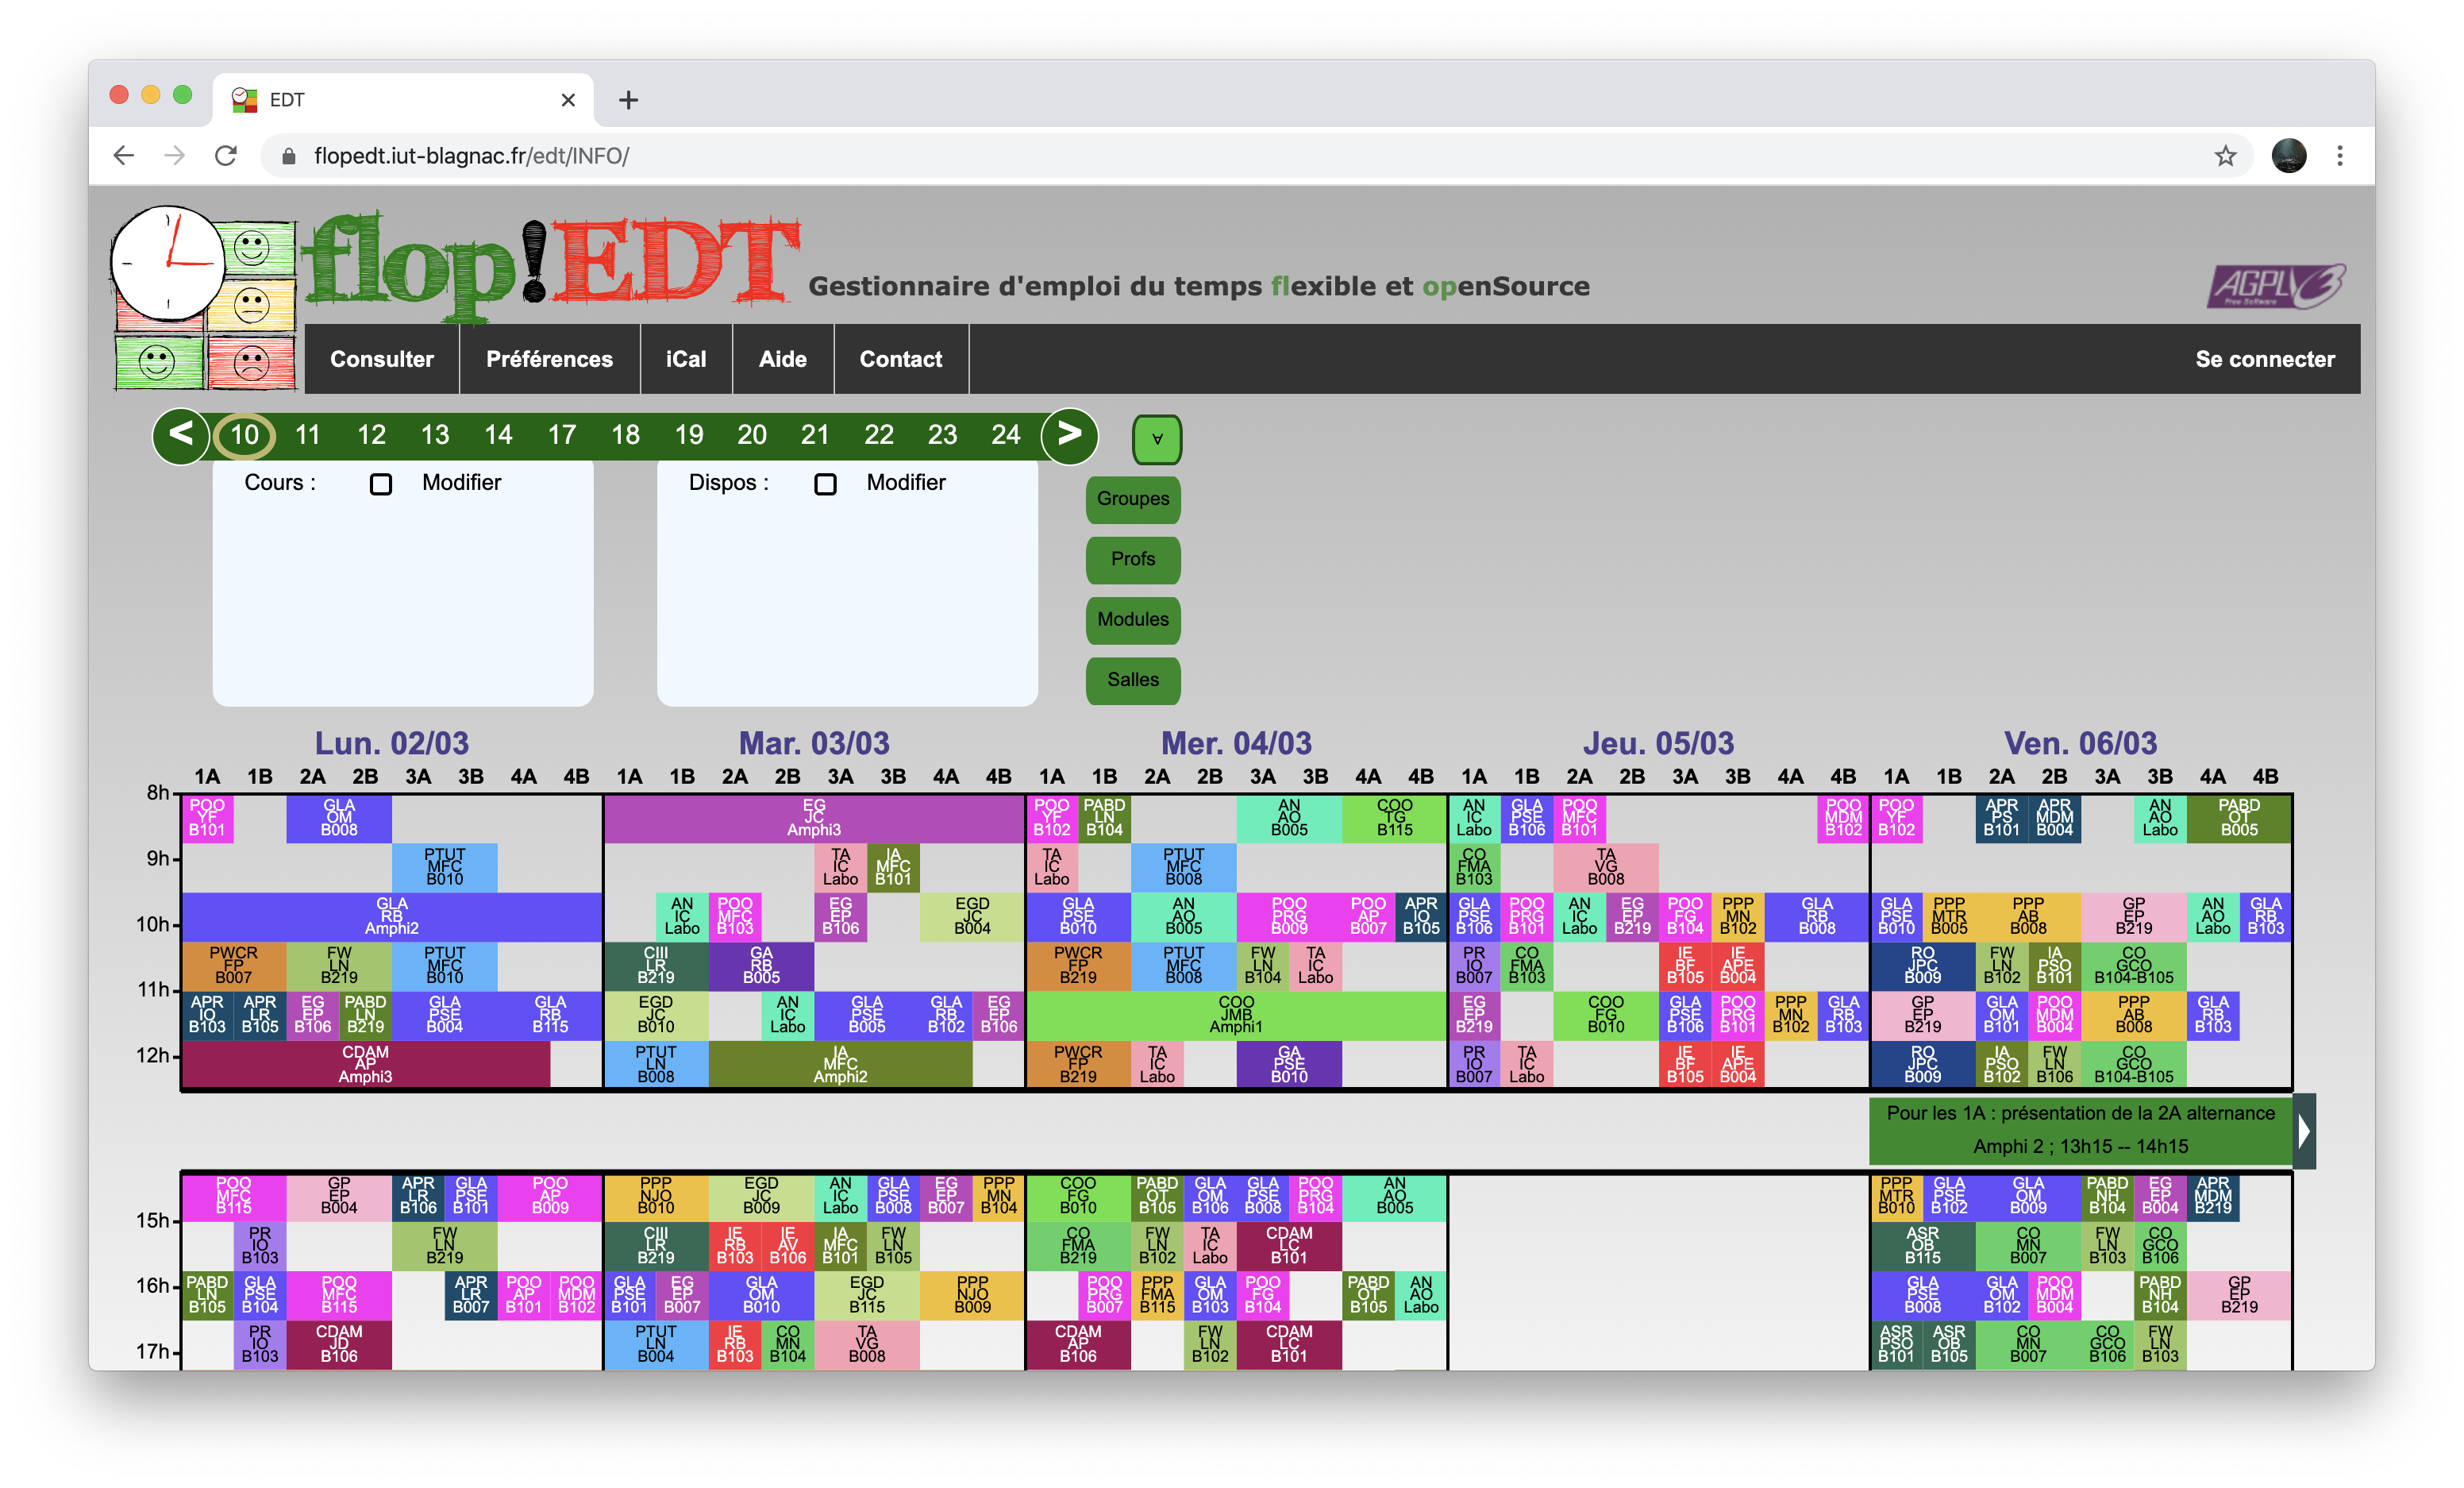Click Friday 1A presentation announcement banner
2464x1488 pixels.
2080,1131
